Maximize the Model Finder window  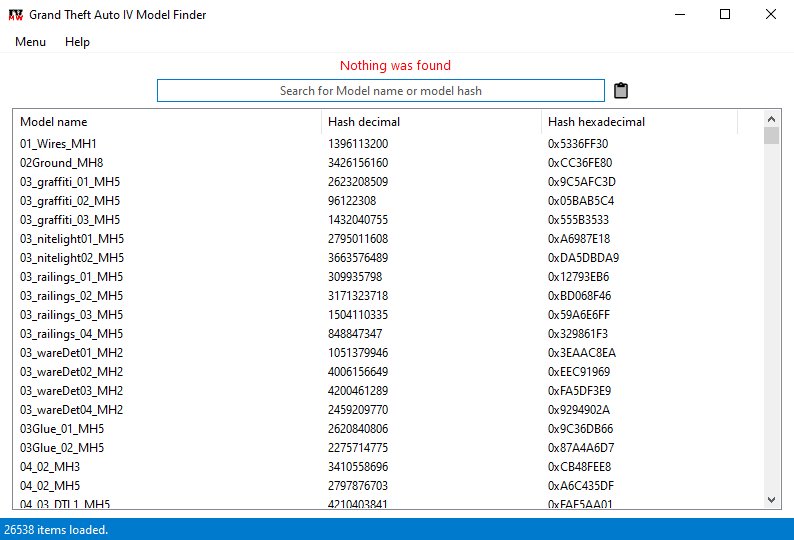725,14
